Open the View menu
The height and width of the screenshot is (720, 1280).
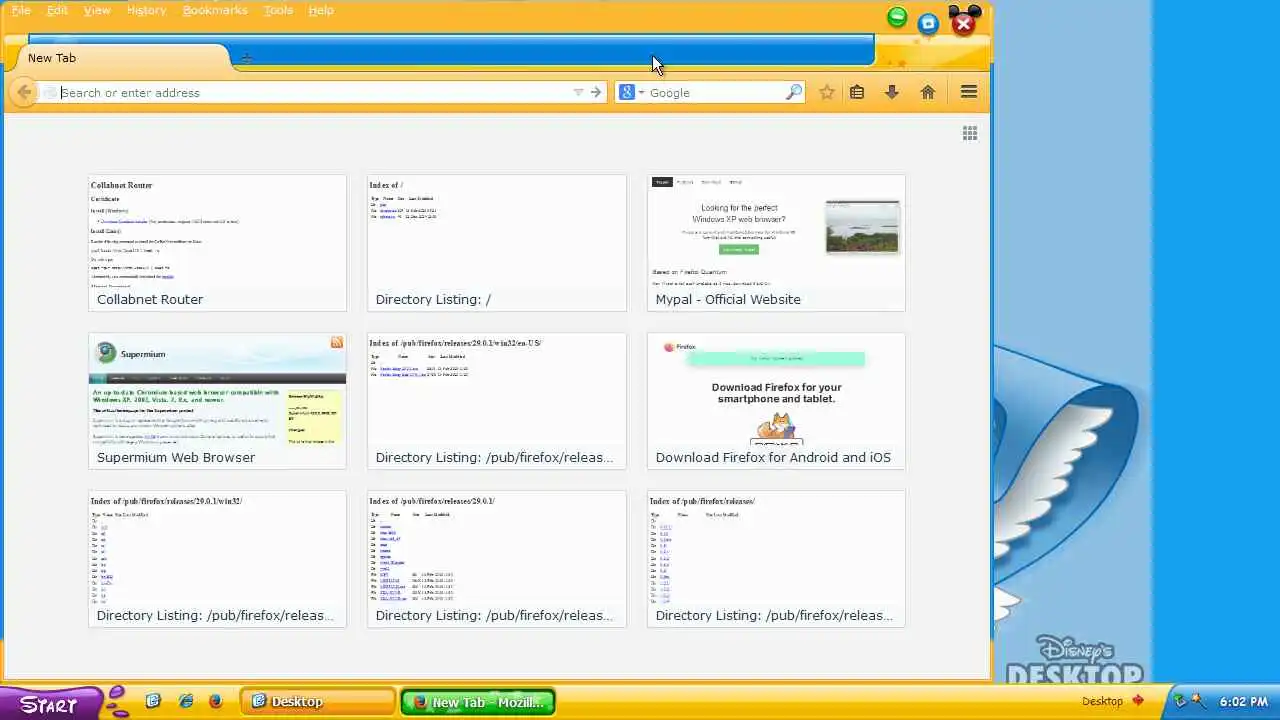pos(97,10)
